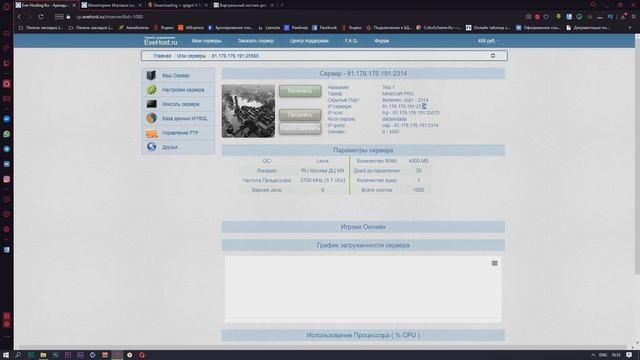Open server console black screen icon
This screenshot has width=640, height=360.
151,104
